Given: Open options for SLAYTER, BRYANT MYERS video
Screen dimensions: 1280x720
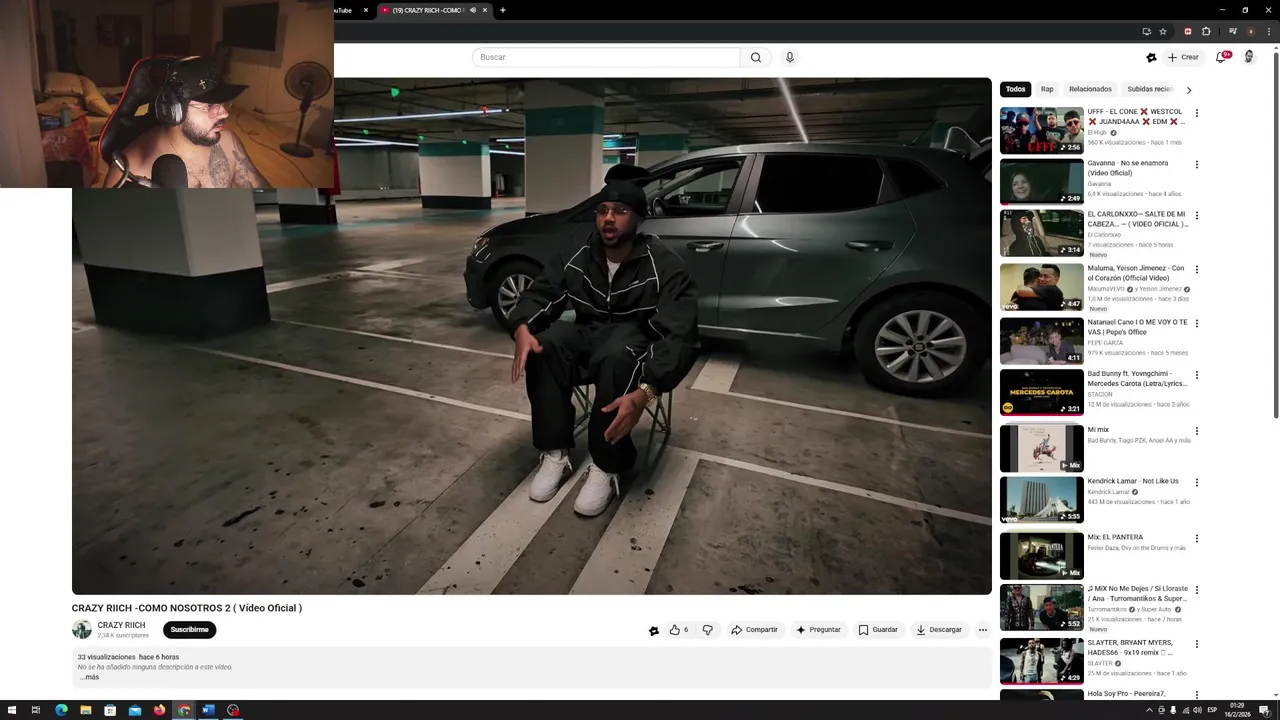Looking at the screenshot, I should (1196, 644).
